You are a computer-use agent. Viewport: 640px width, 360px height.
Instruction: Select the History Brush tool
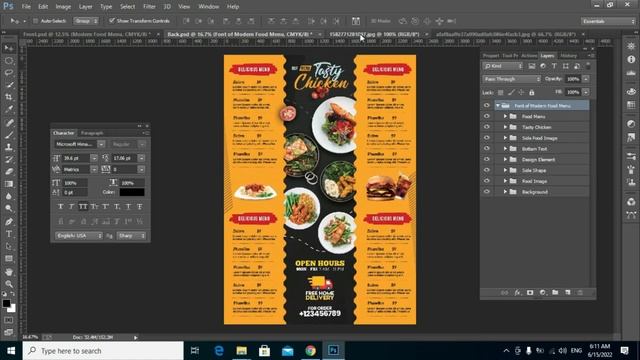tap(9, 159)
